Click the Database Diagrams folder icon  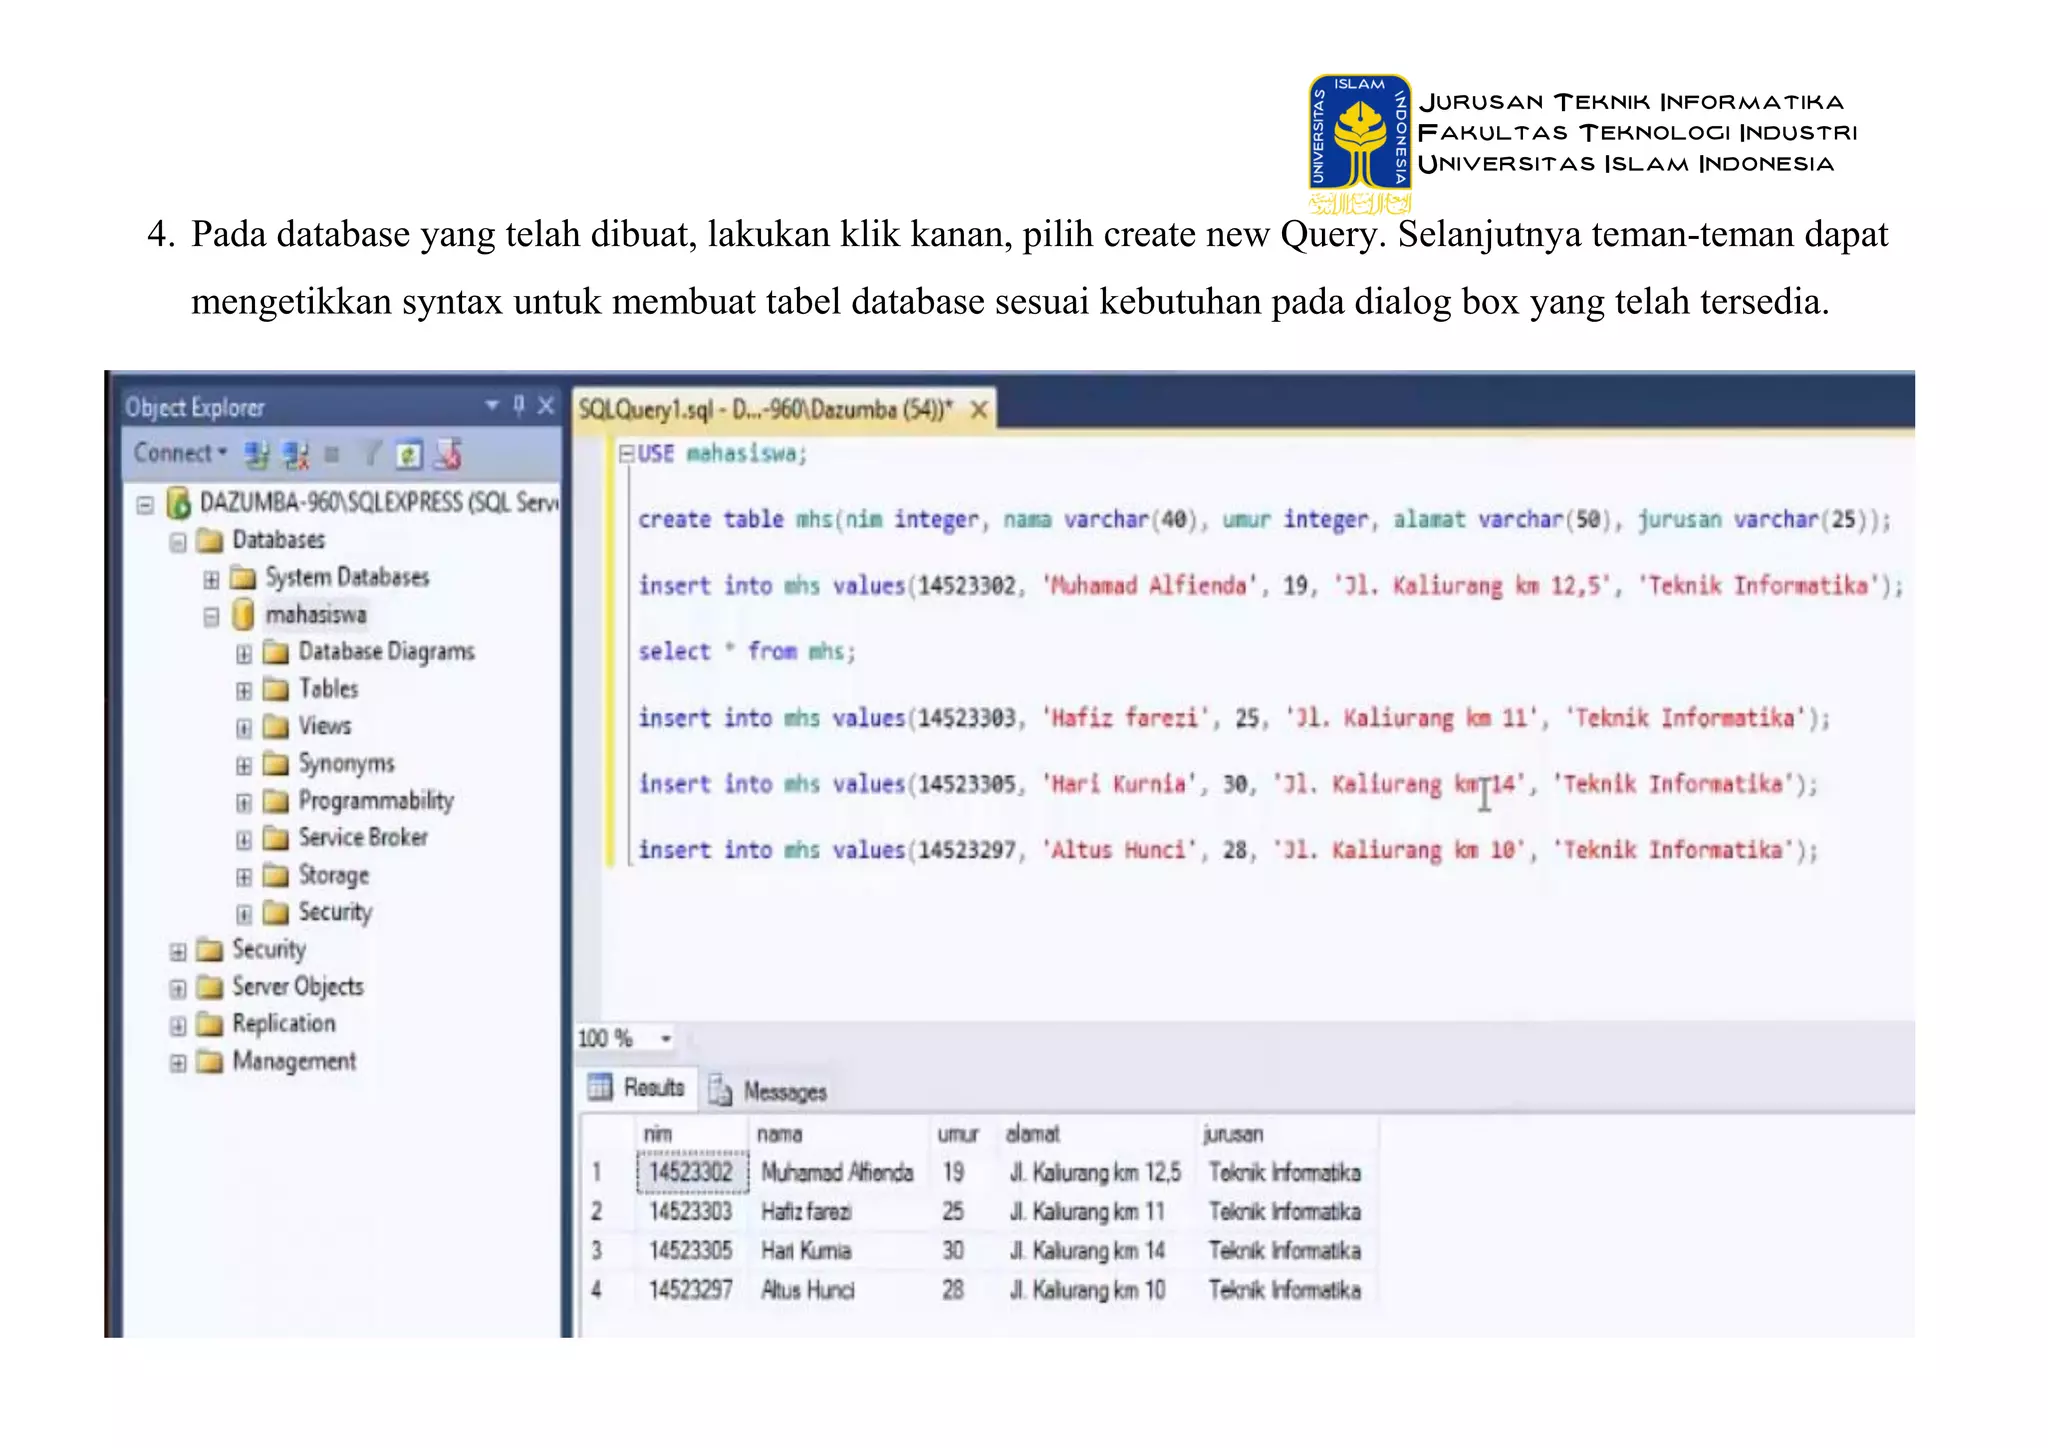tap(276, 653)
